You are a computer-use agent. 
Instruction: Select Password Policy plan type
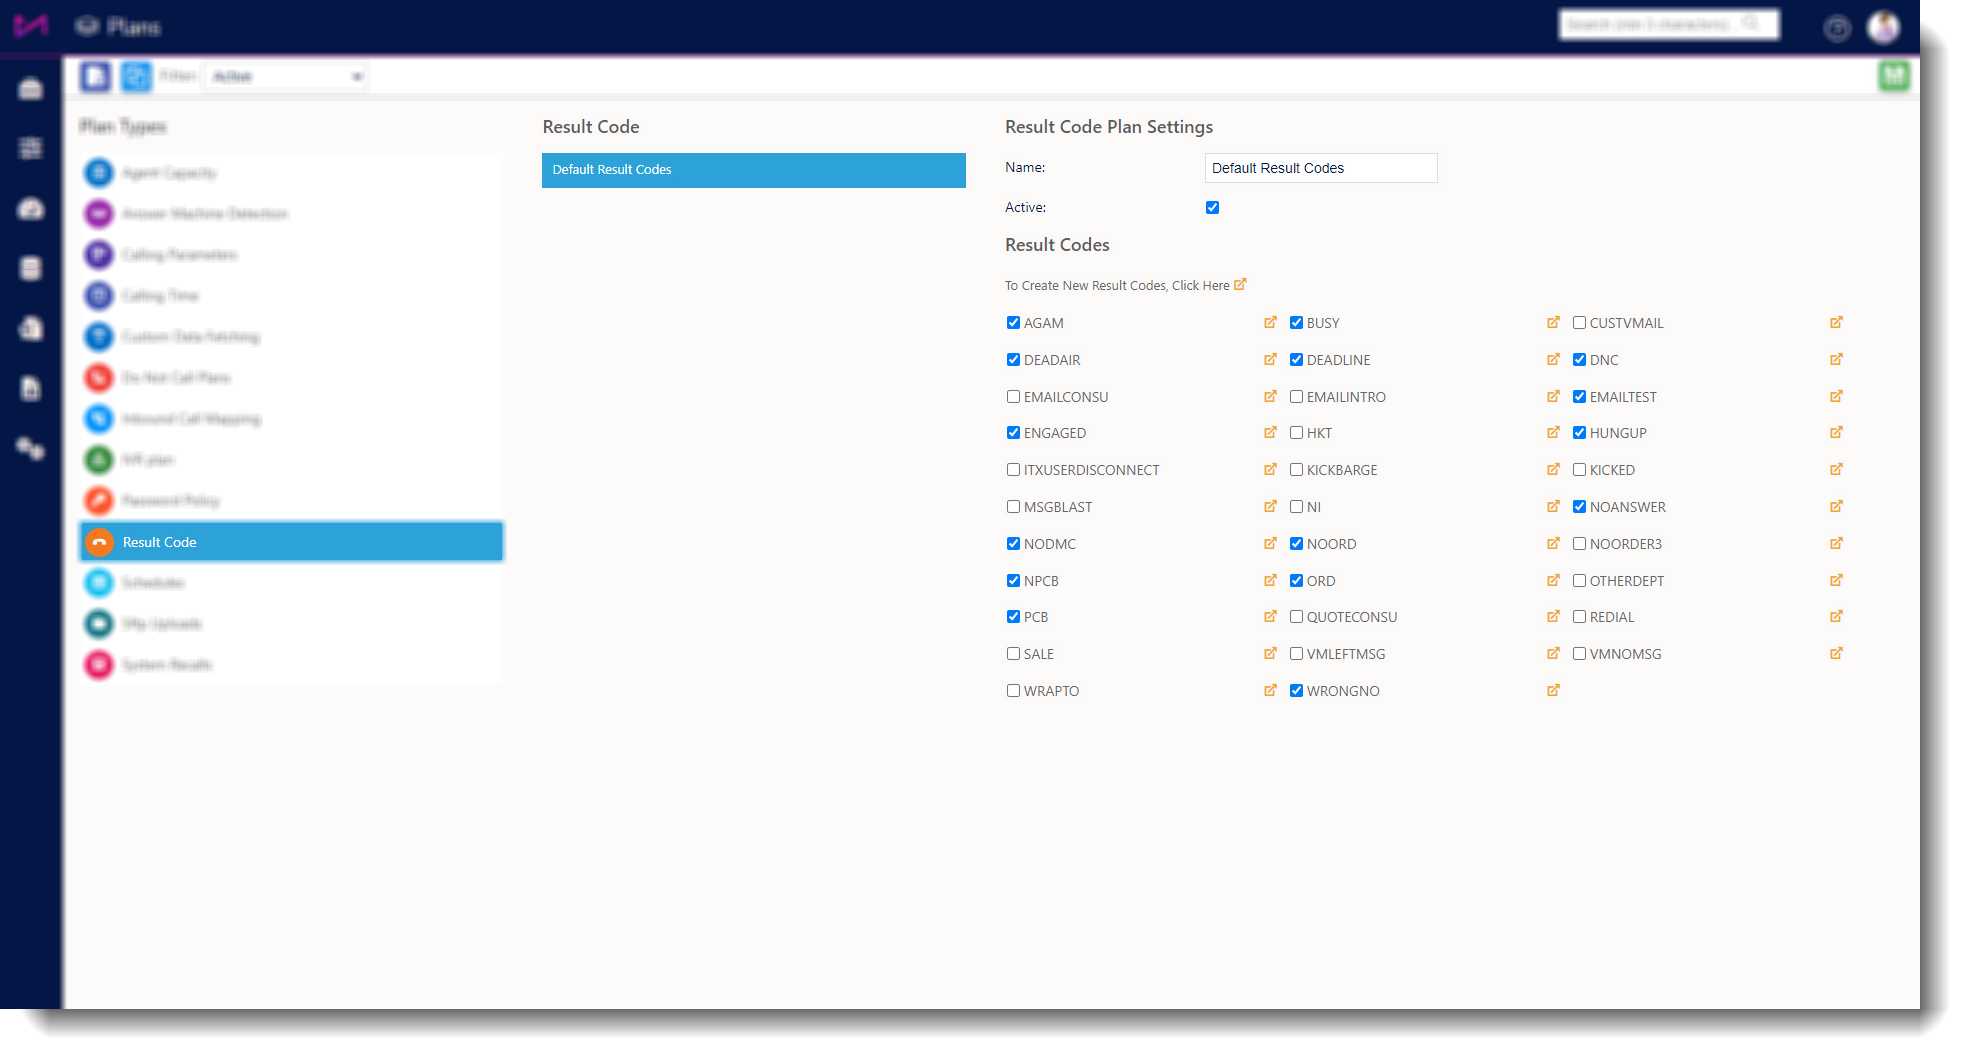pyautogui.click(x=291, y=501)
